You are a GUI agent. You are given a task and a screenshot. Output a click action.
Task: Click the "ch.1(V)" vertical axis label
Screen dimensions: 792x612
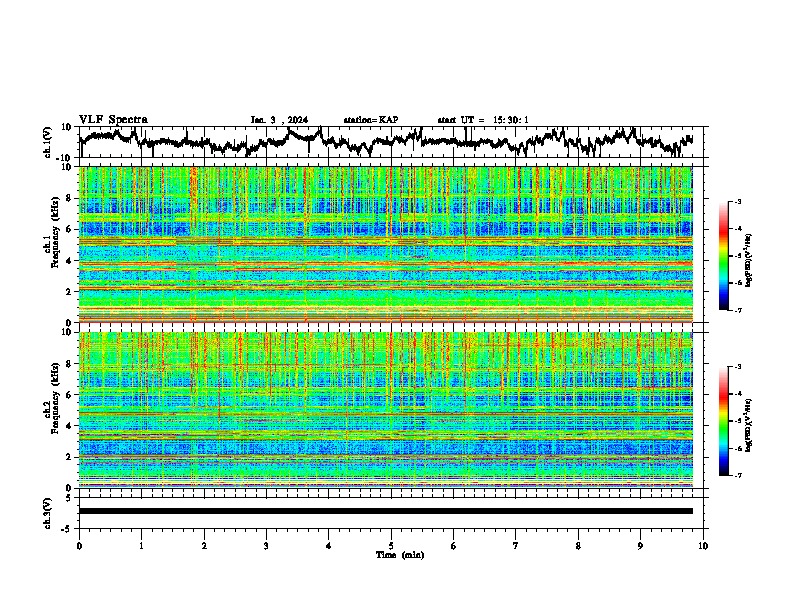pos(48,142)
